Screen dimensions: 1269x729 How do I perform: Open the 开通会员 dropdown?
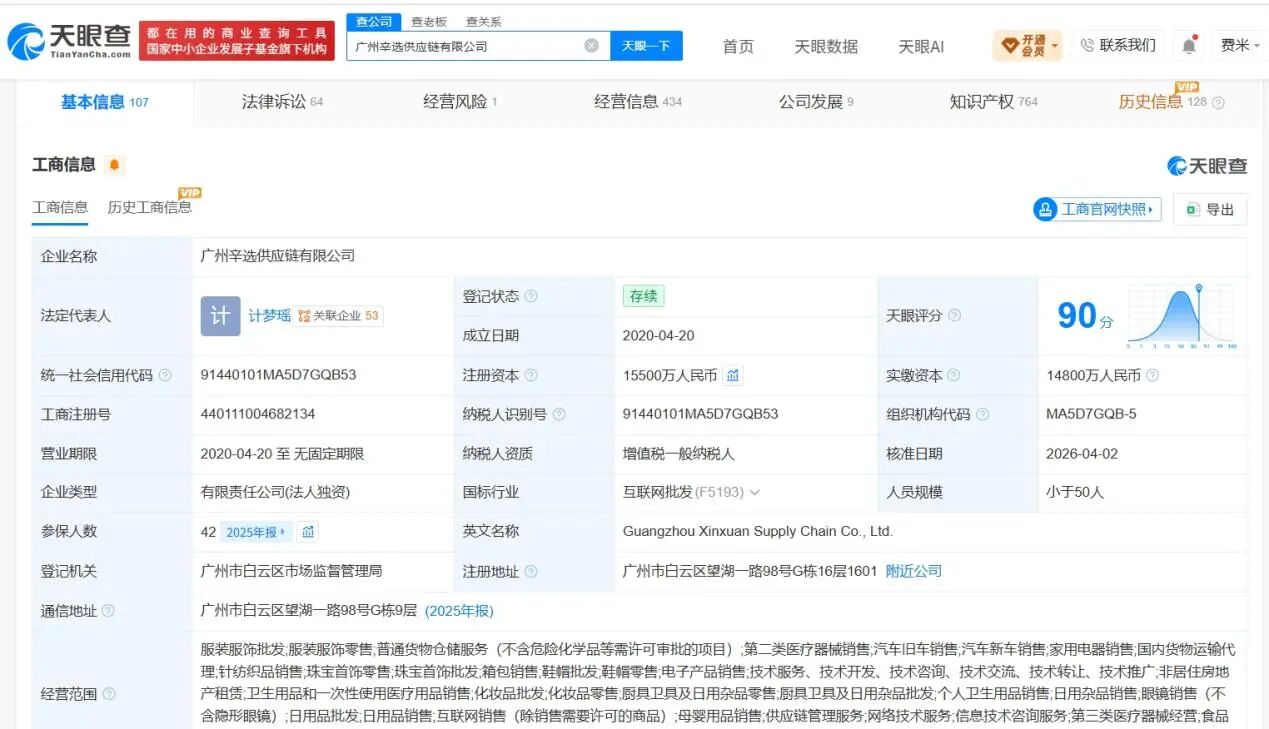(1027, 45)
